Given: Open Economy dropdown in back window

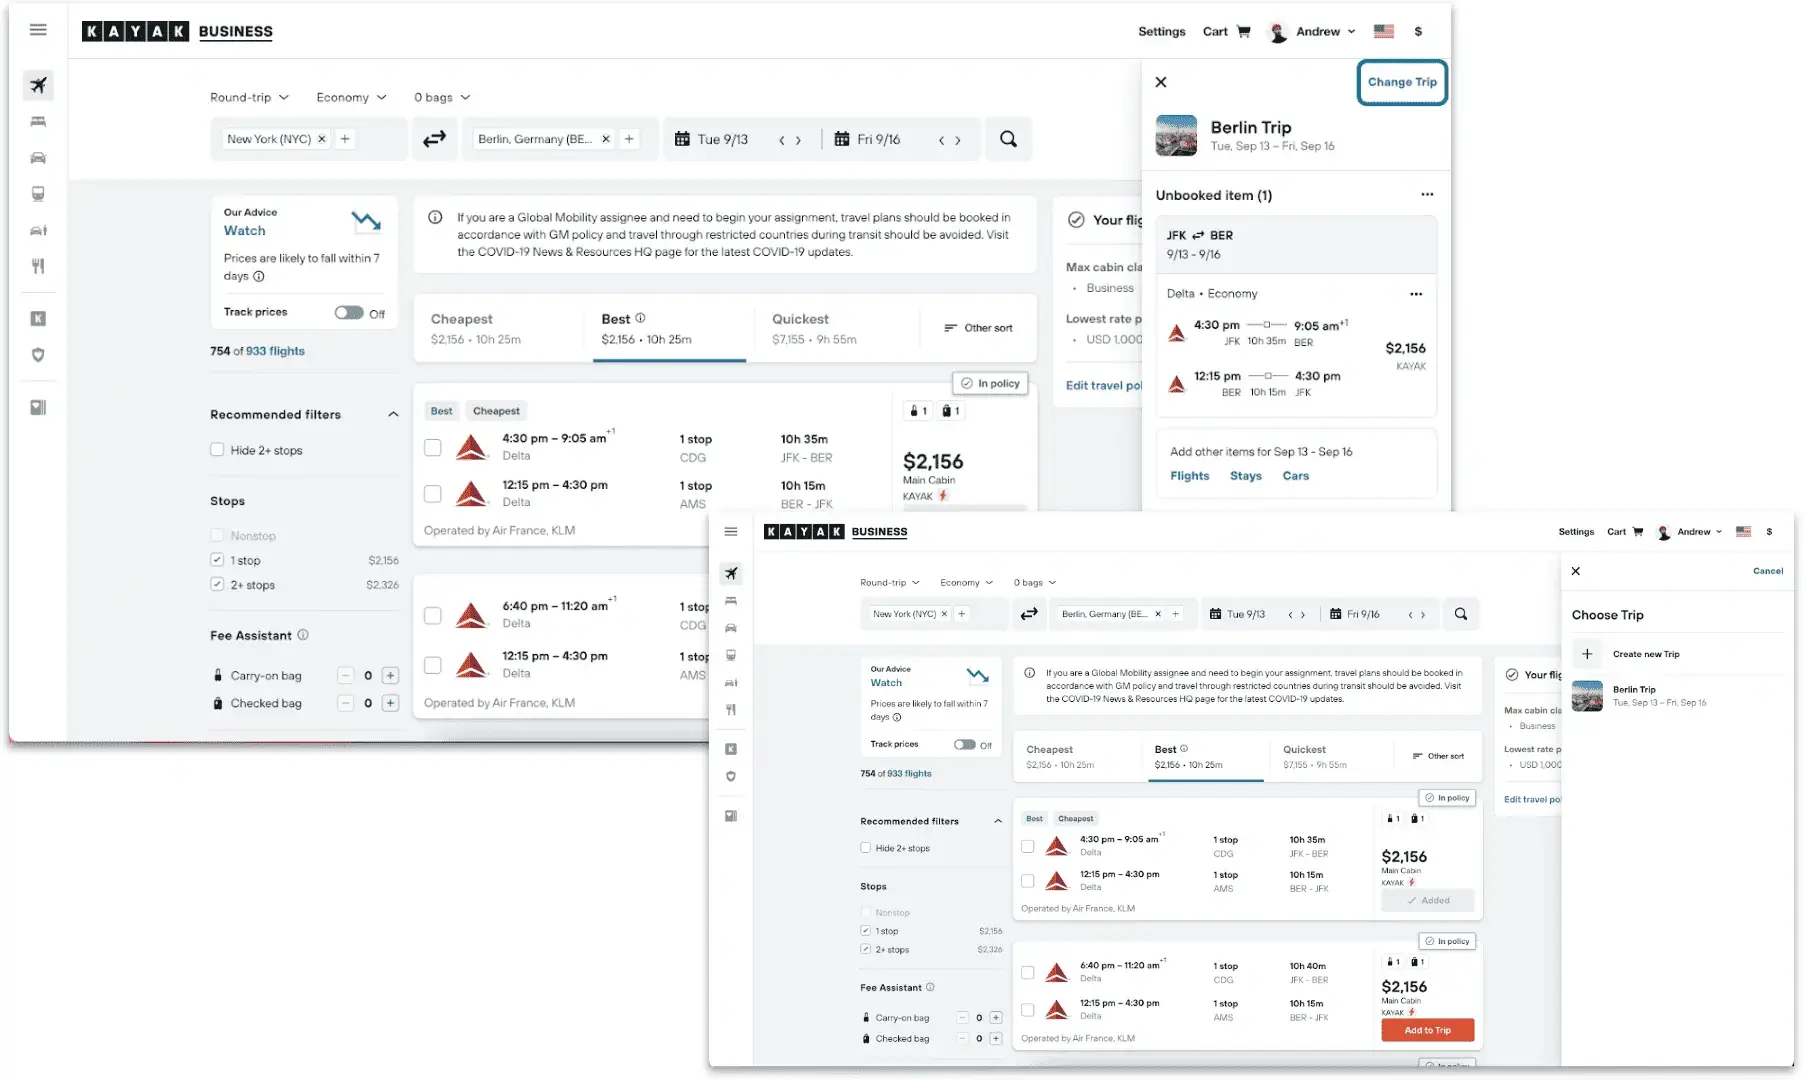Looking at the screenshot, I should [351, 97].
